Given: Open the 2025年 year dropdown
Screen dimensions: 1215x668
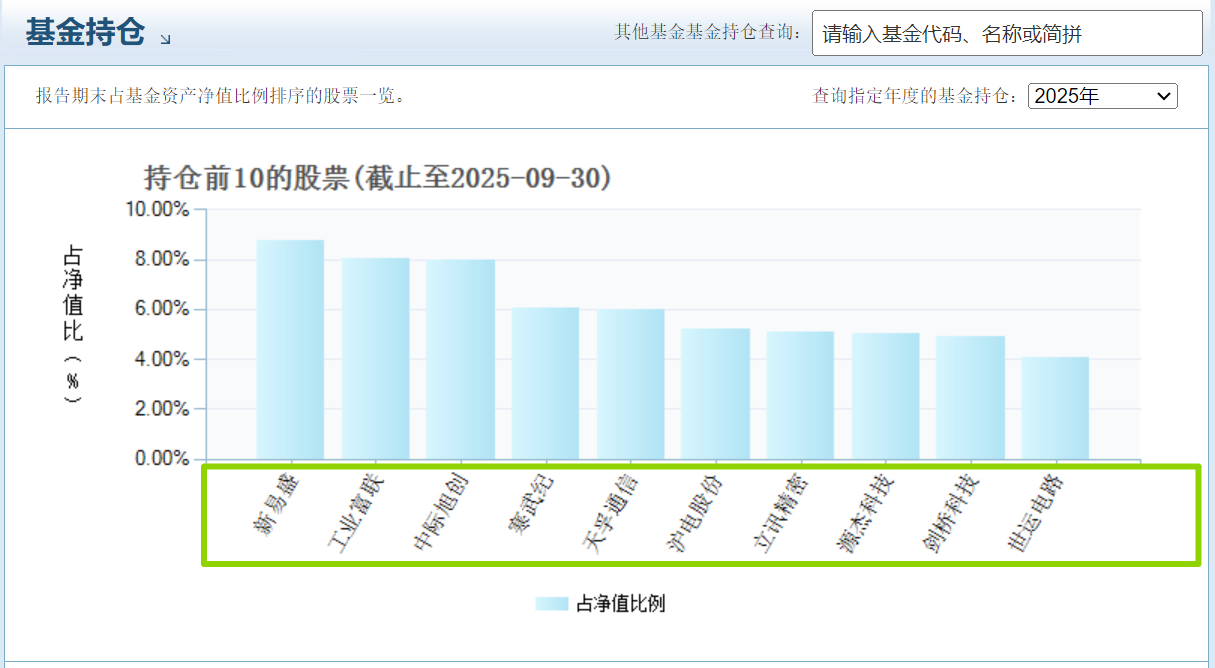Looking at the screenshot, I should pyautogui.click(x=1103, y=96).
